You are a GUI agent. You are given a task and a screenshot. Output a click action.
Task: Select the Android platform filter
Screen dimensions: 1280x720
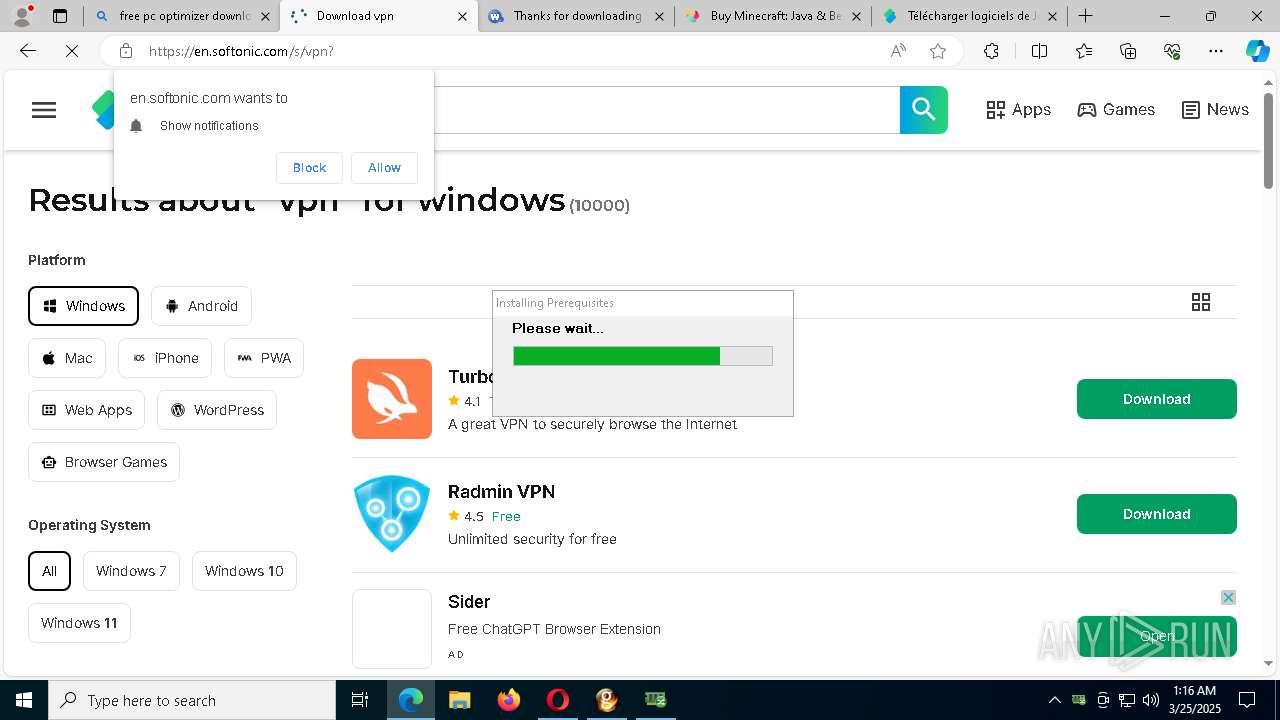point(201,306)
